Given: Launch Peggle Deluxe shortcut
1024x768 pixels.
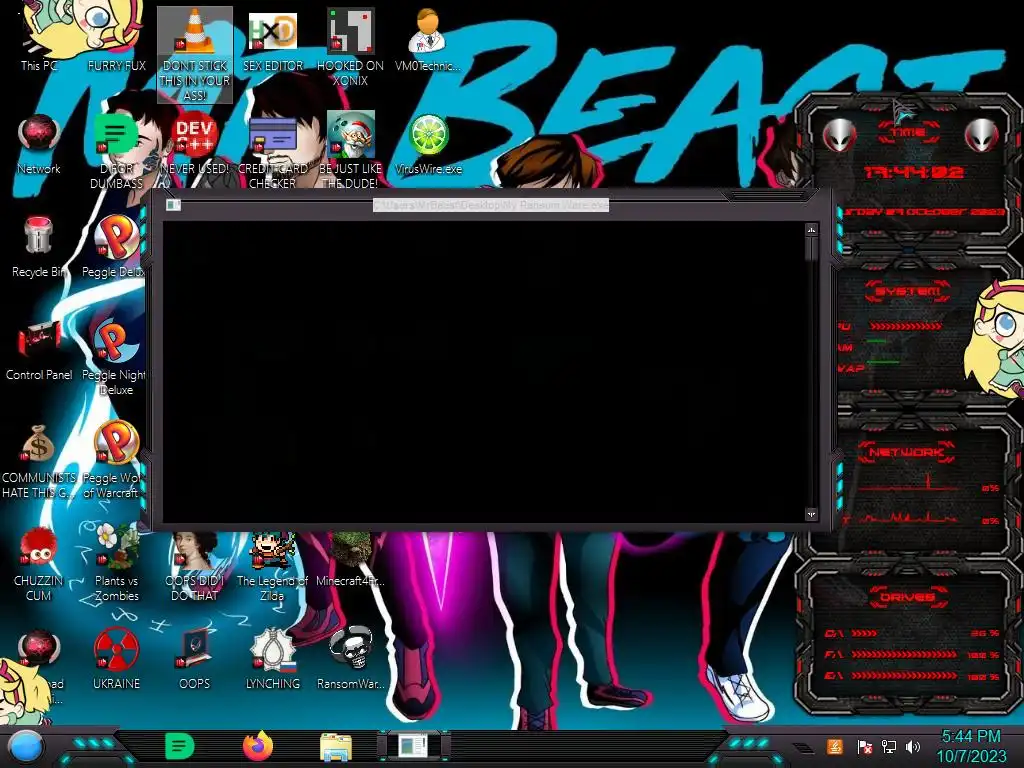Looking at the screenshot, I should [115, 247].
